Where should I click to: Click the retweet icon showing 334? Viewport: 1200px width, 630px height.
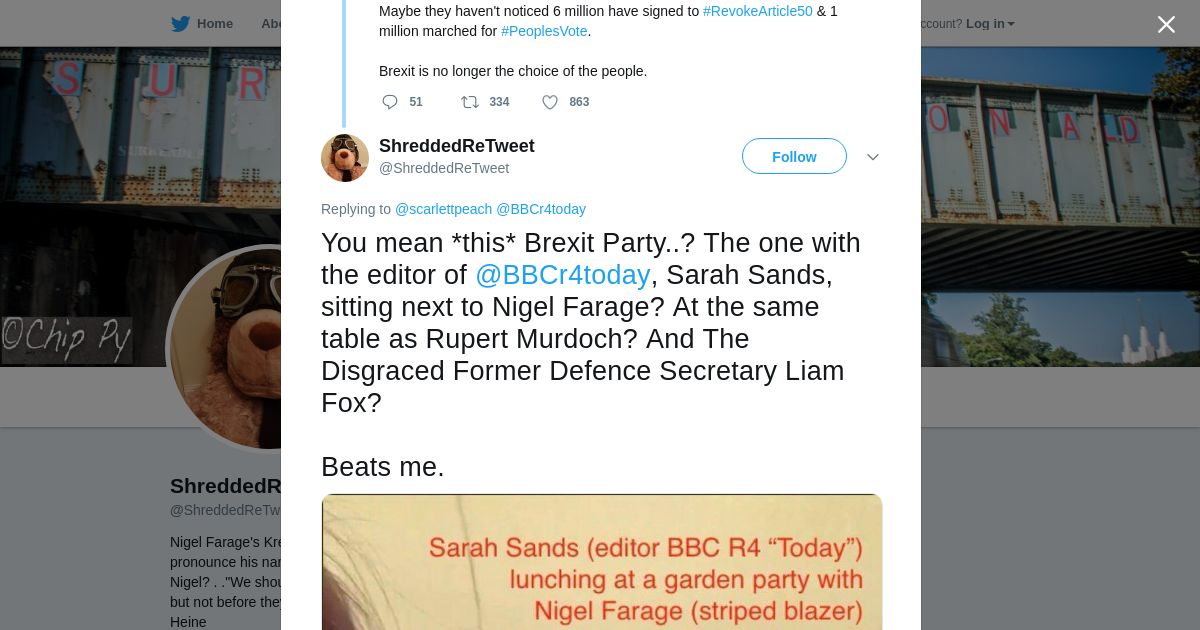469,102
